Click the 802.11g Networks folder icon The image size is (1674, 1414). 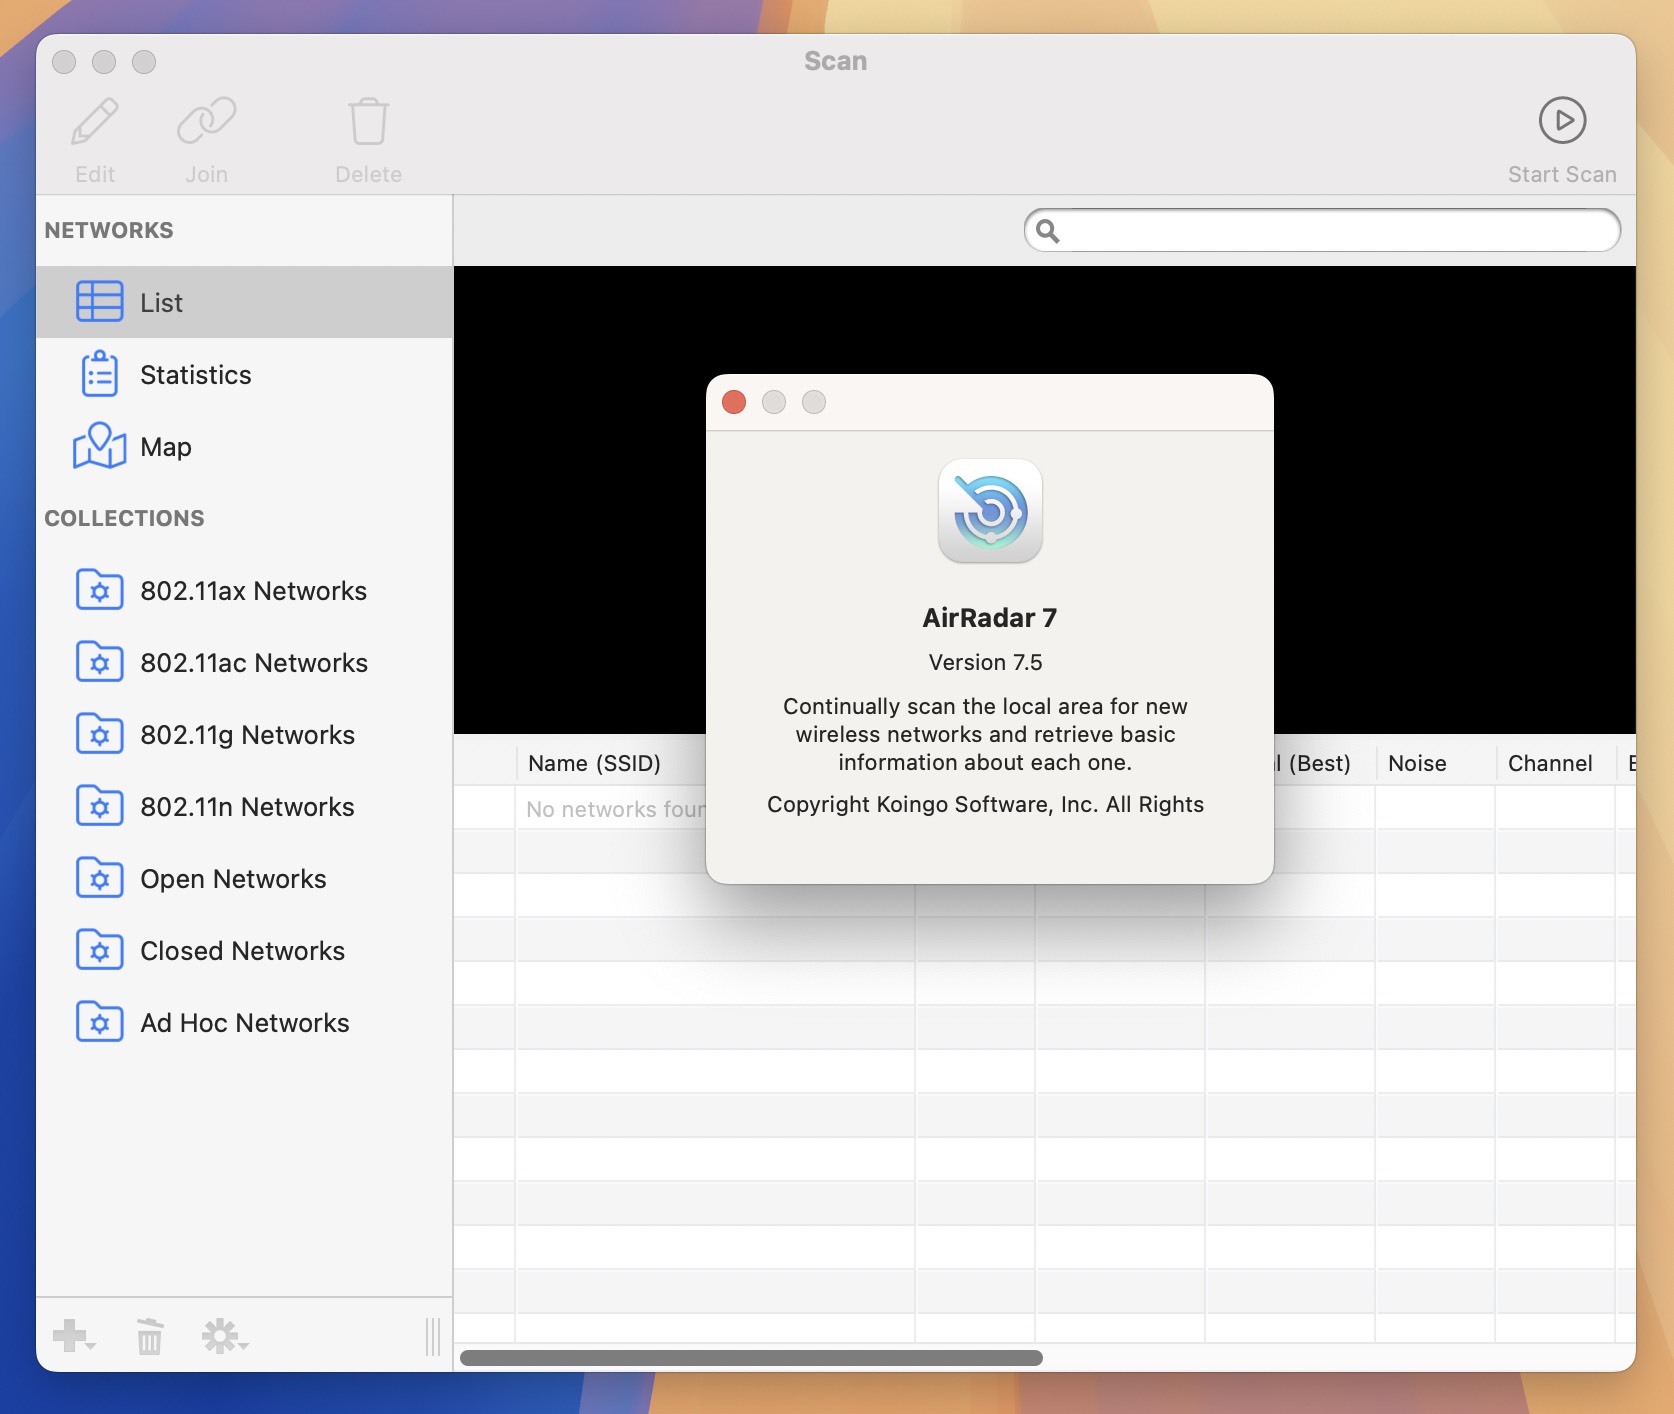pyautogui.click(x=100, y=734)
